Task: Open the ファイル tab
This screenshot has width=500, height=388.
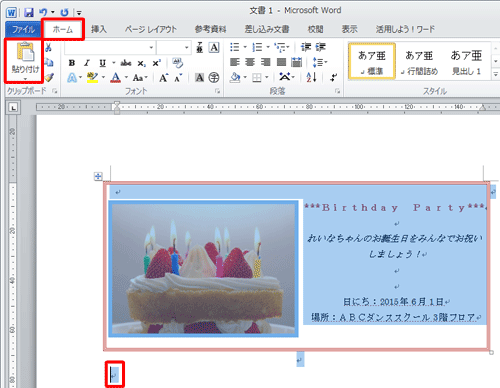Action: click(x=23, y=29)
